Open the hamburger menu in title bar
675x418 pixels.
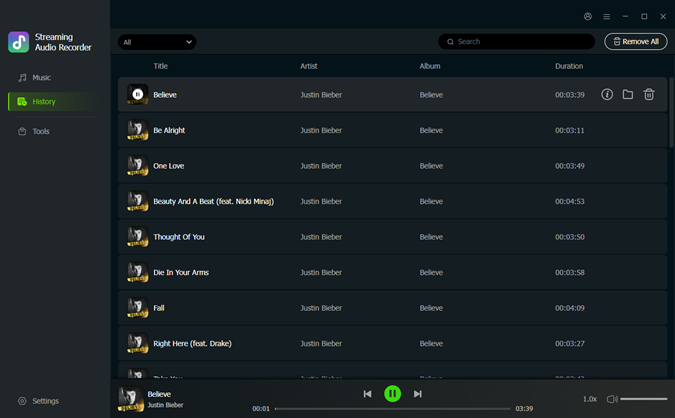coord(607,16)
